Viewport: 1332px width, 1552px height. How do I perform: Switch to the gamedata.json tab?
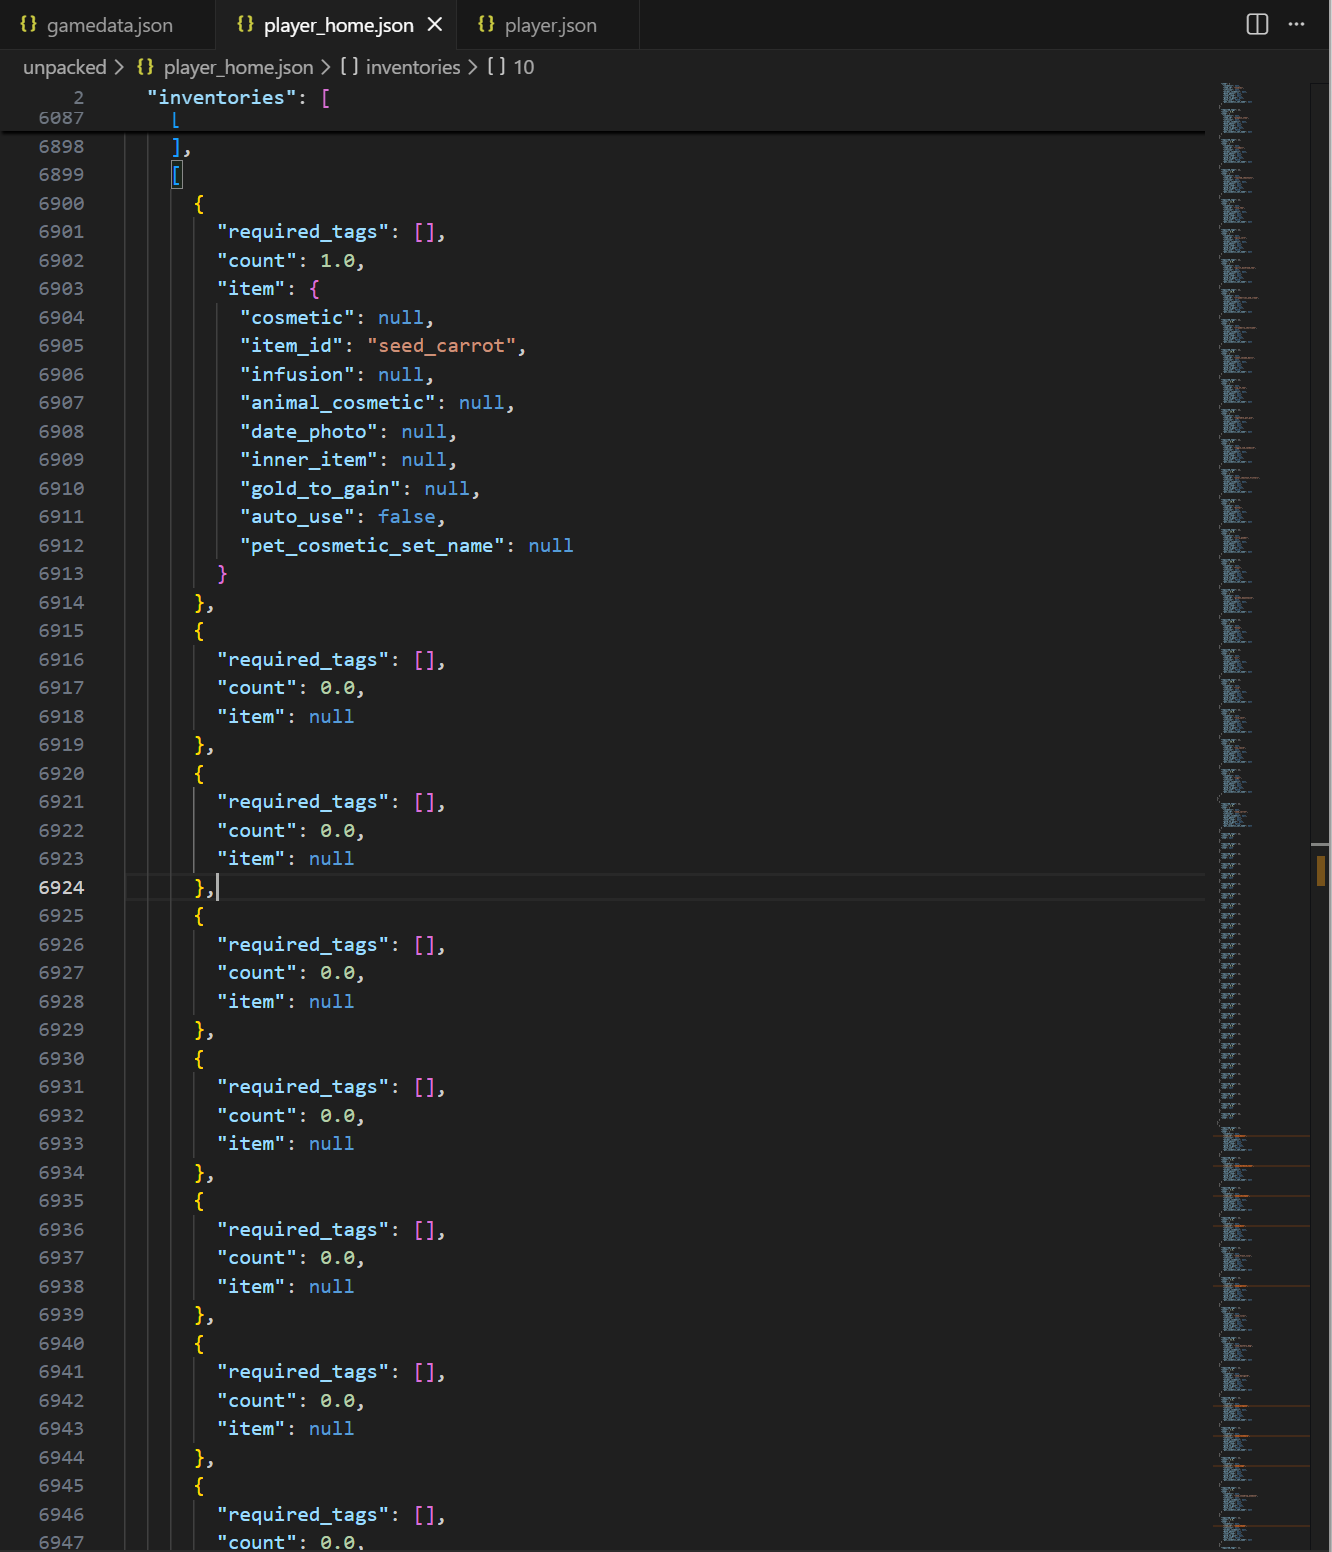(x=109, y=25)
